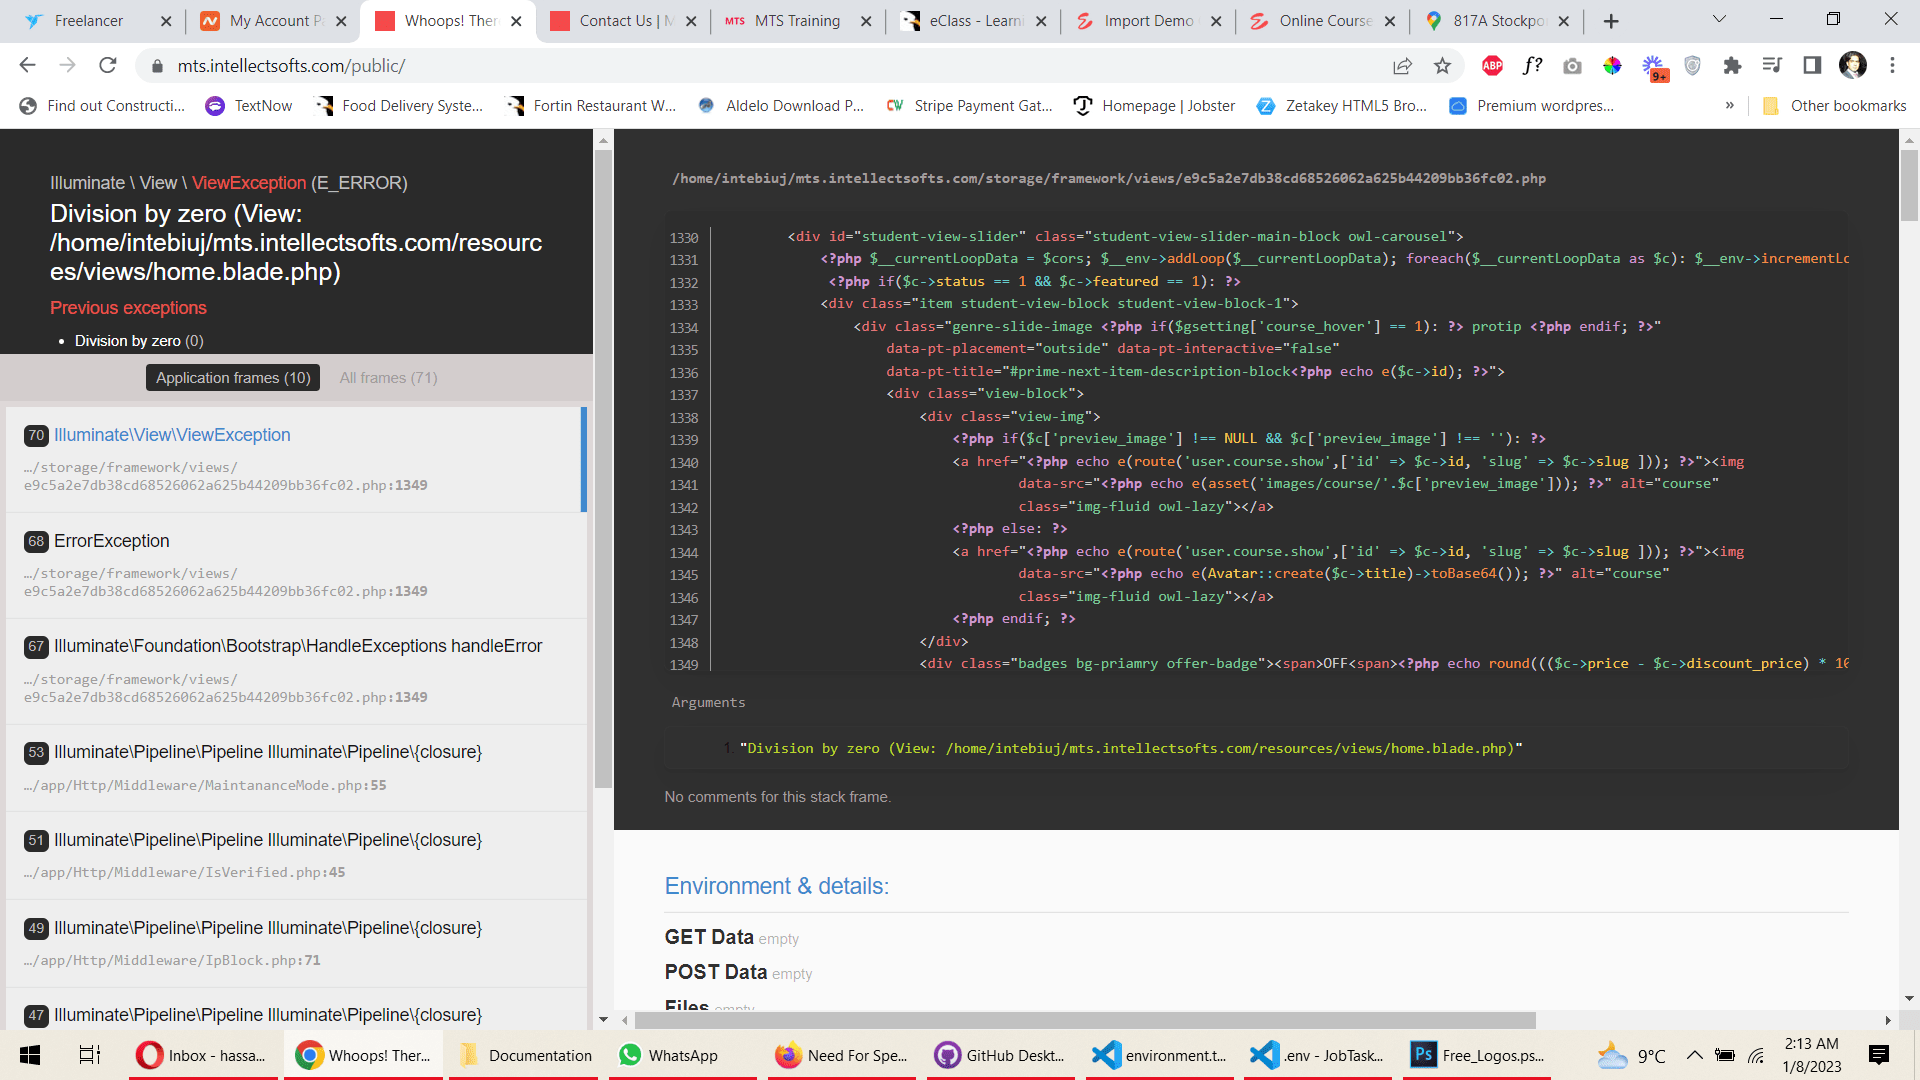The width and height of the screenshot is (1920, 1080).
Task: Expand the tab search dropdown arrow
Action: tap(1719, 20)
